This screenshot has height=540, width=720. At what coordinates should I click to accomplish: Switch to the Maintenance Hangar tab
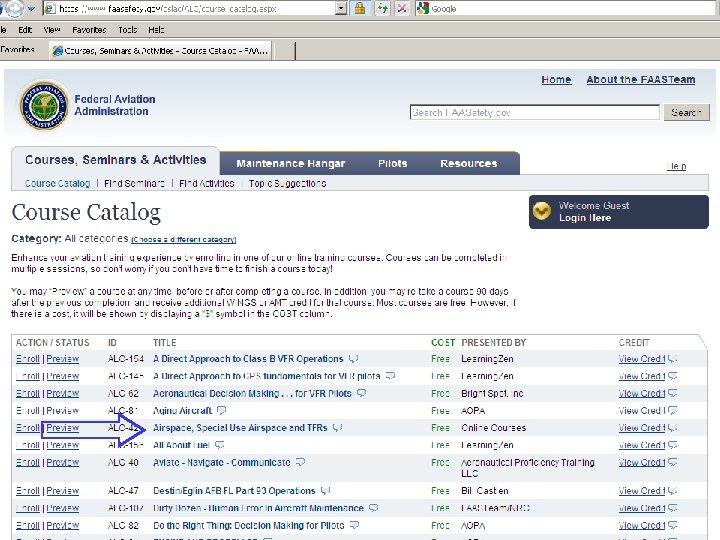pos(291,163)
